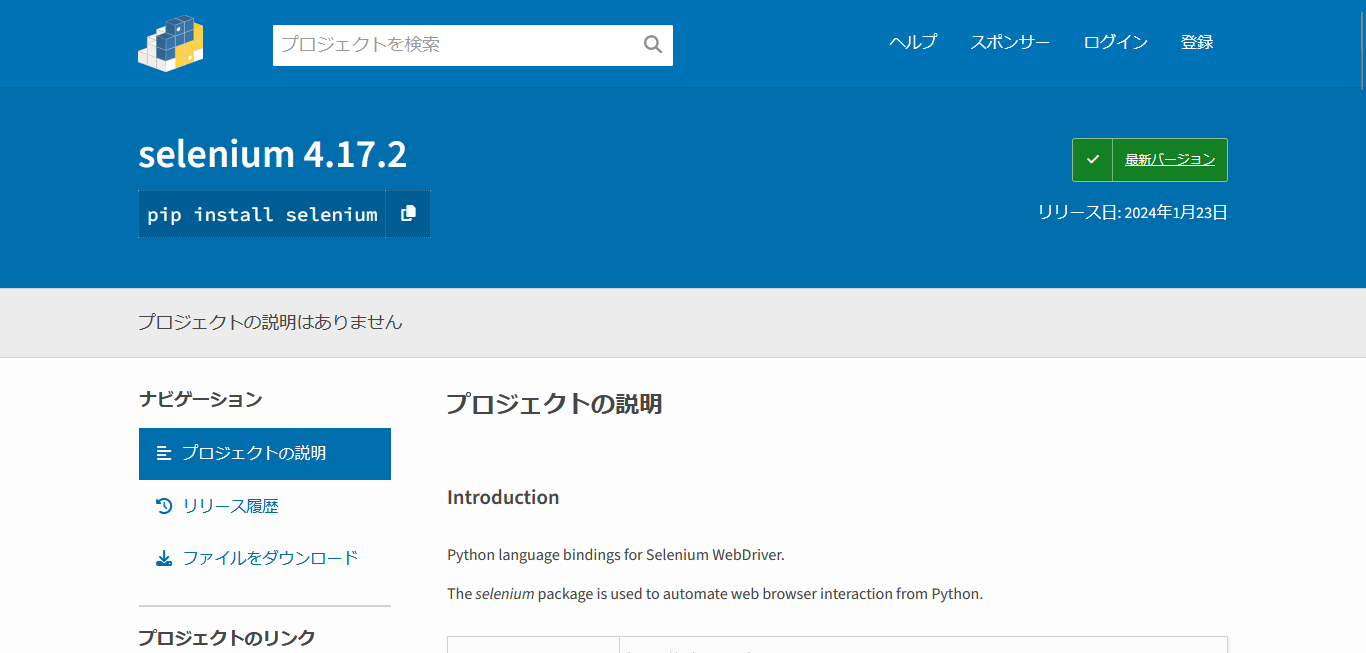Click the search magnifier icon

pyautogui.click(x=653, y=45)
